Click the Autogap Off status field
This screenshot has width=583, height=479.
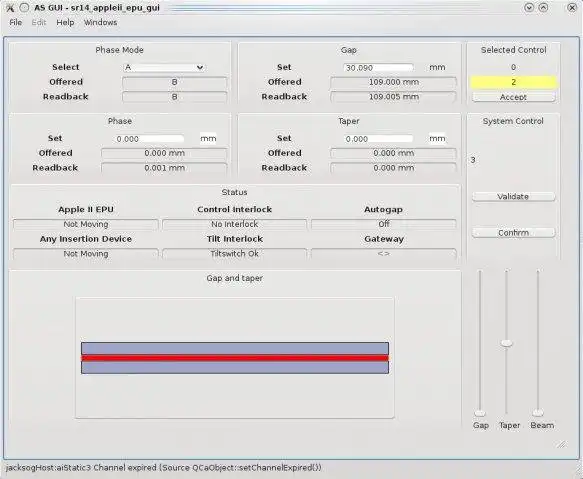384,224
